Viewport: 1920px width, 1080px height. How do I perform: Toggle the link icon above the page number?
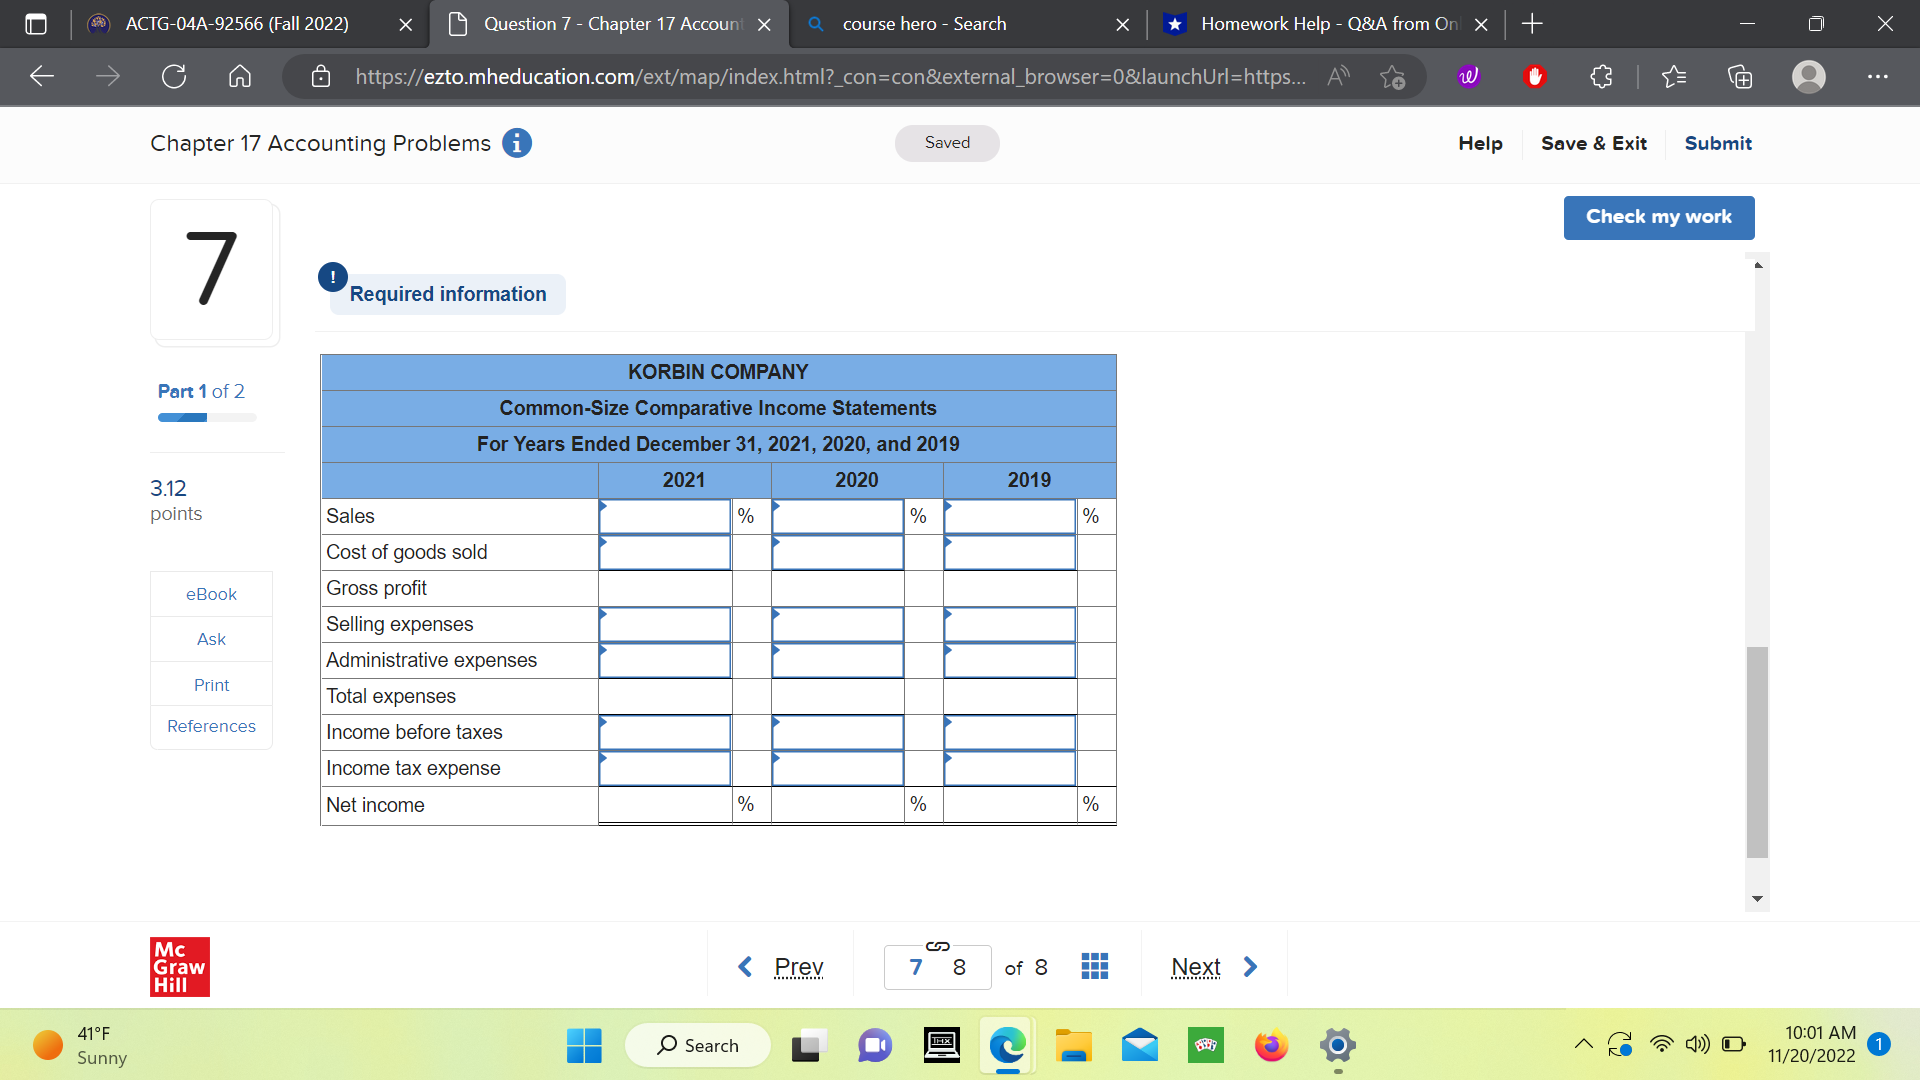click(937, 946)
